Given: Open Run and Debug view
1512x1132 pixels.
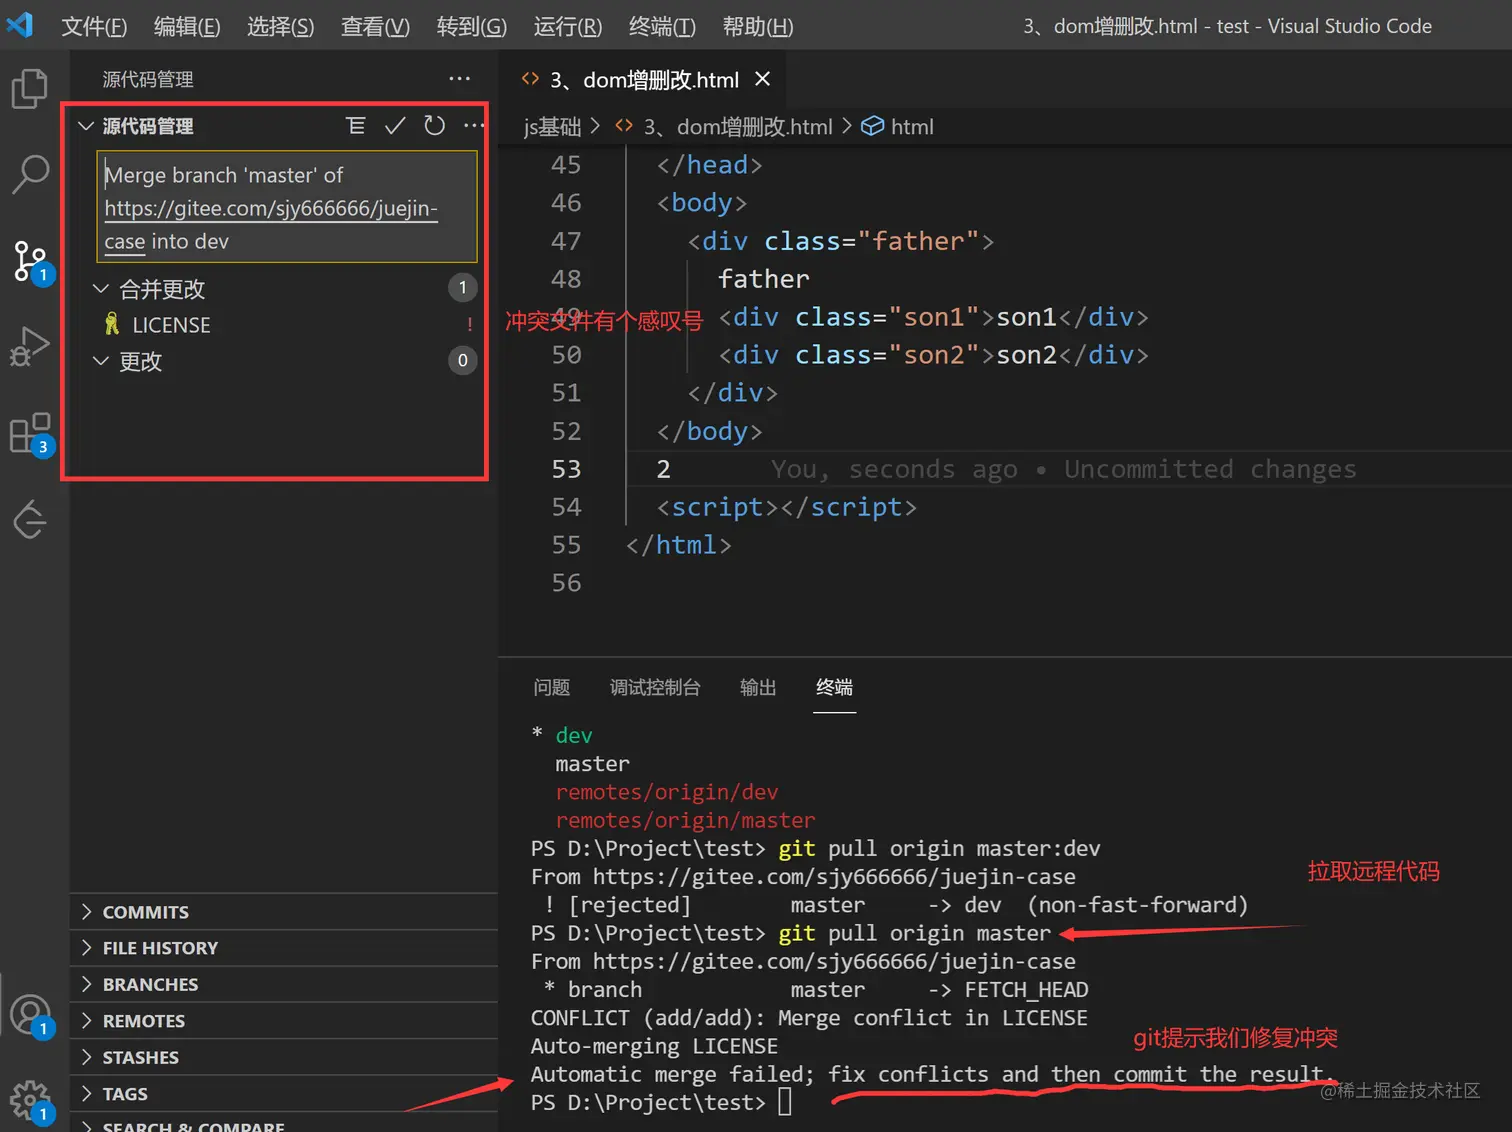Looking at the screenshot, I should [x=29, y=346].
